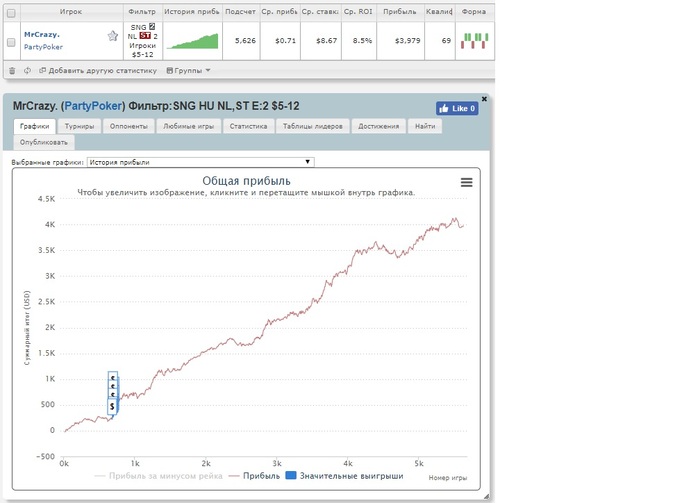The height and width of the screenshot is (503, 700).
Task: Sort by the Игрок column header
Action: (71, 12)
